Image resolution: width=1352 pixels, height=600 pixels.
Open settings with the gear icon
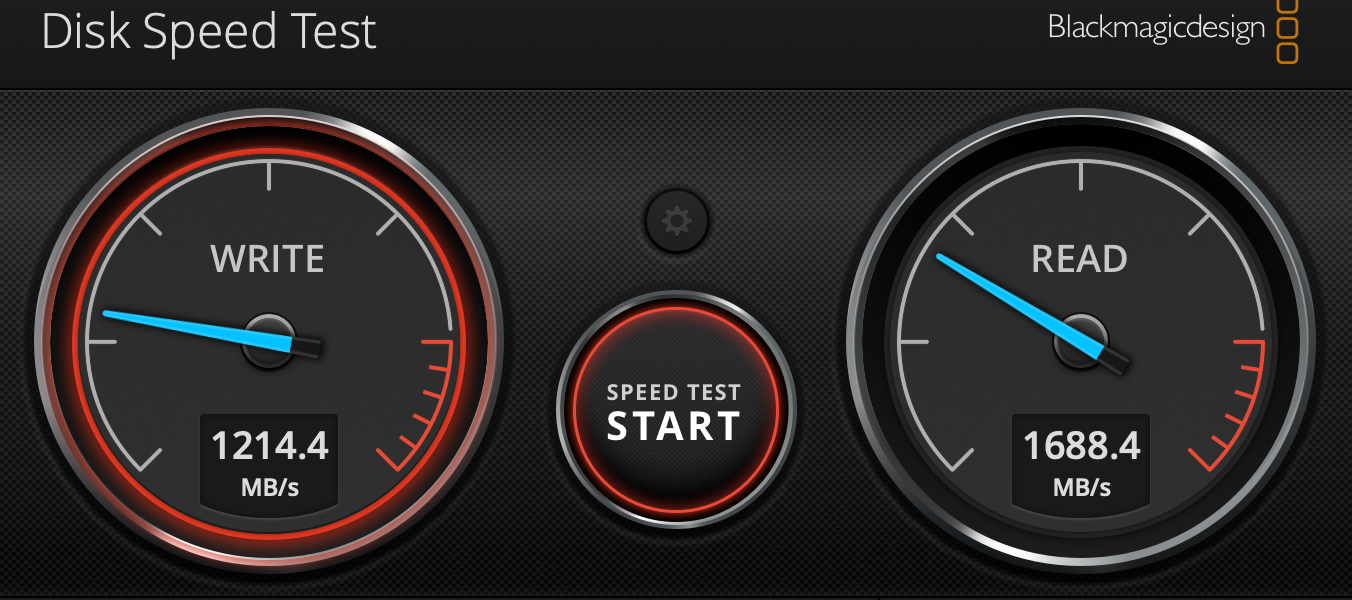677,220
